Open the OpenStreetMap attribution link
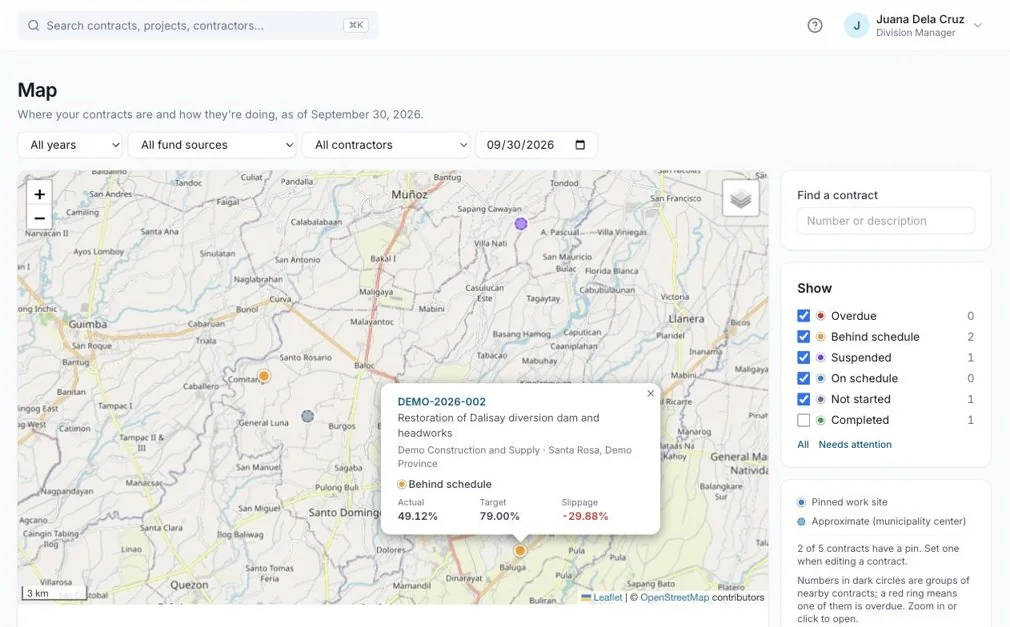Viewport: 1010px width, 627px height. point(674,597)
